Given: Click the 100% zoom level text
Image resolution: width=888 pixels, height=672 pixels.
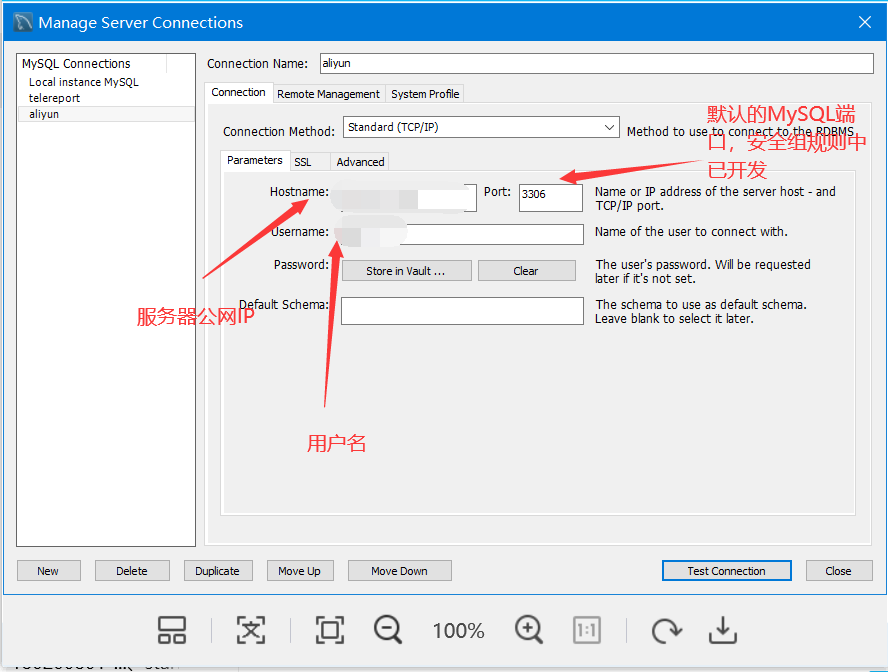Looking at the screenshot, I should point(458,631).
